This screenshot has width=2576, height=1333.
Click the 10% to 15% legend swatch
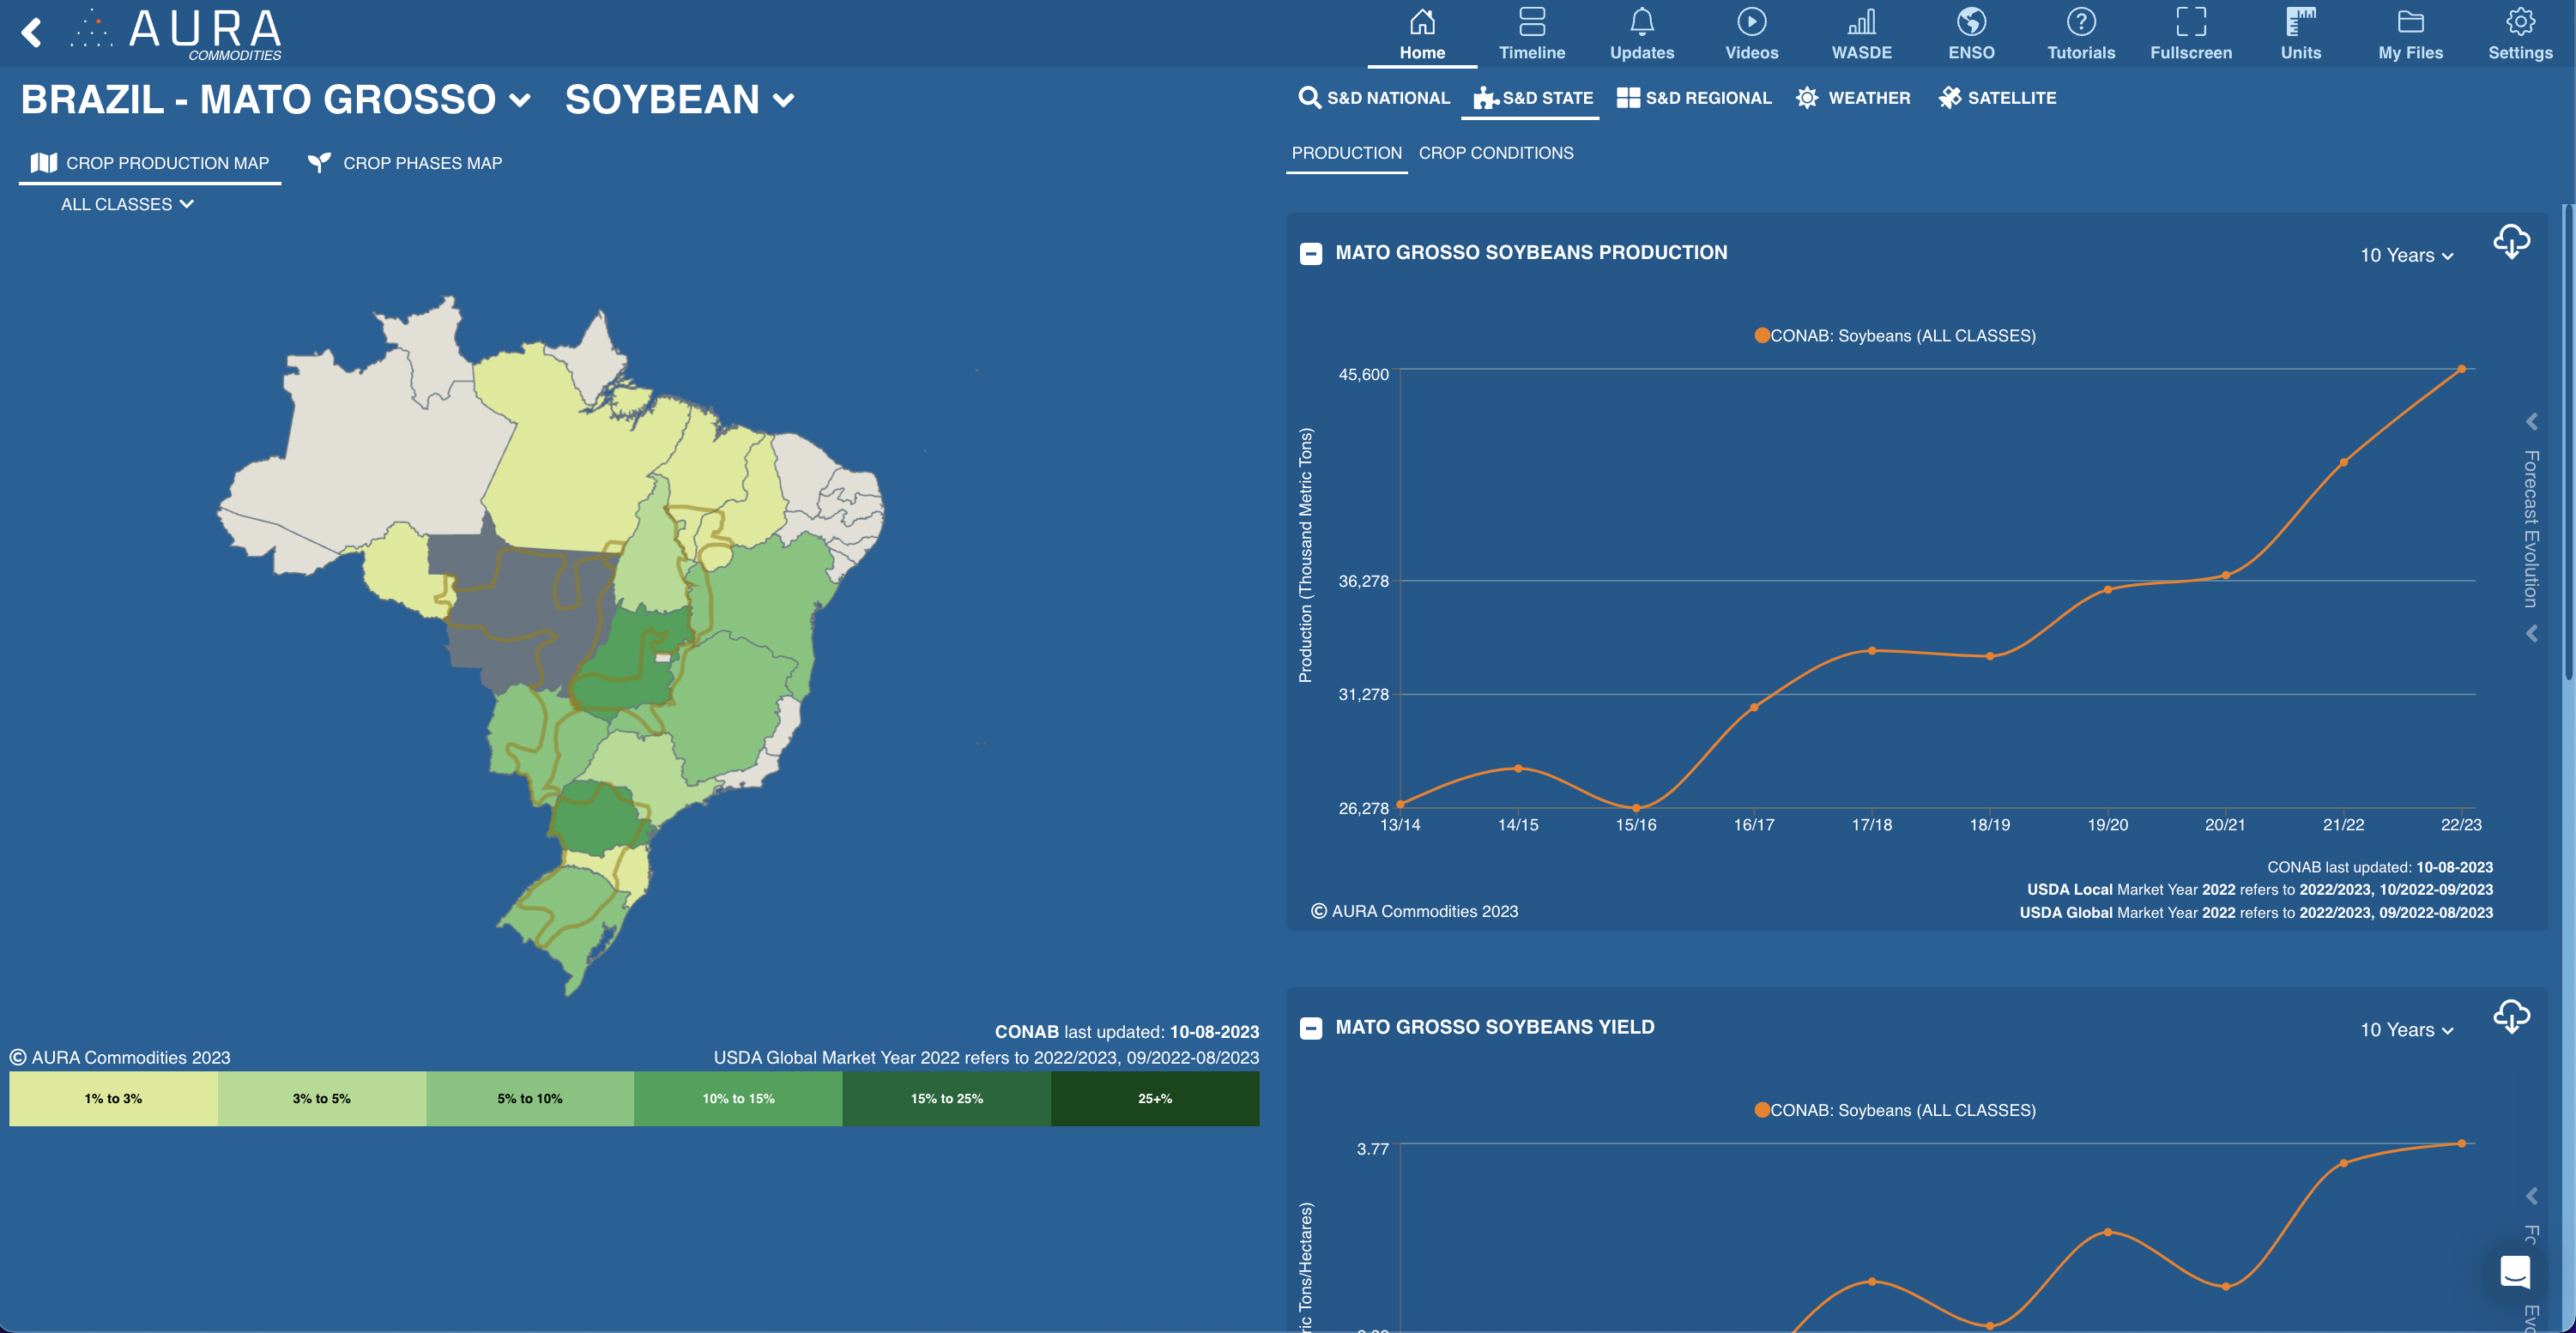click(738, 1098)
